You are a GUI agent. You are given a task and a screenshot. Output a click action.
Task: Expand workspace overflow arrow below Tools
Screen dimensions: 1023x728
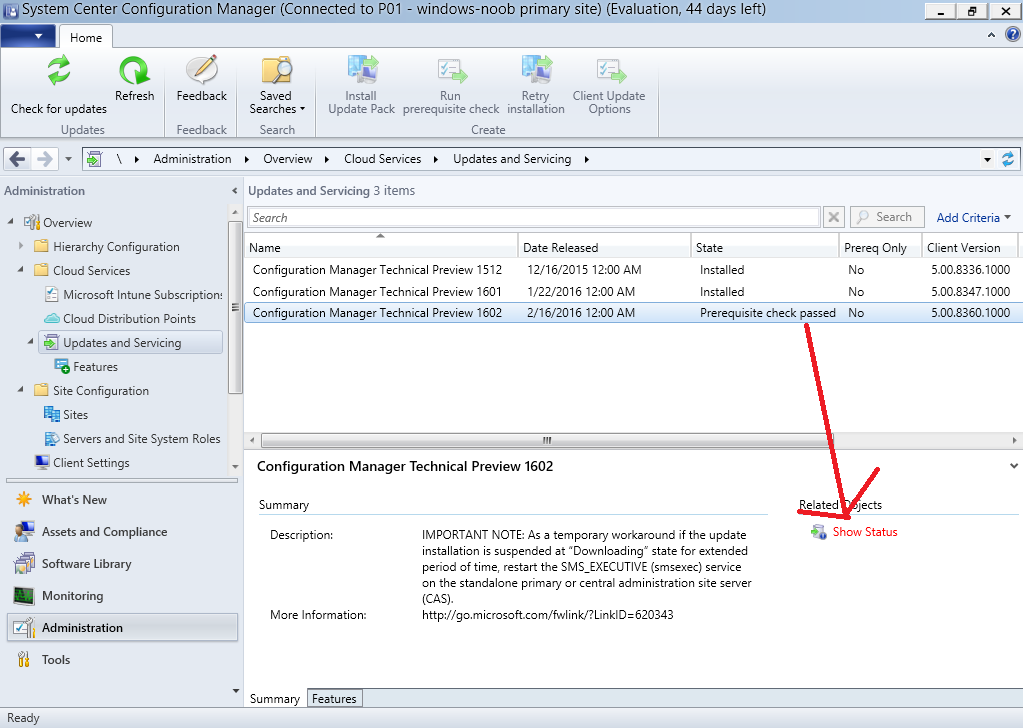236,691
